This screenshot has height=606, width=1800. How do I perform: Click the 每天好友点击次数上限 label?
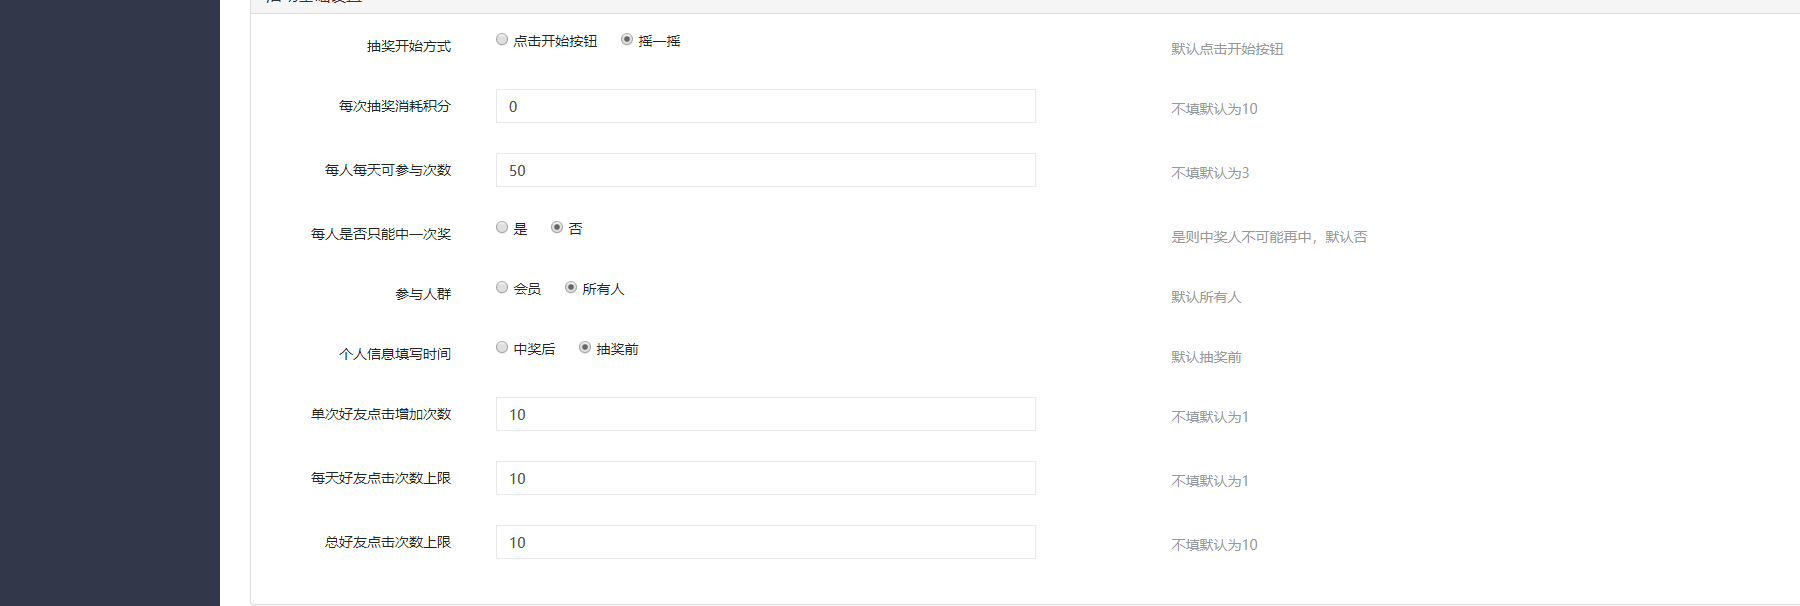point(381,478)
